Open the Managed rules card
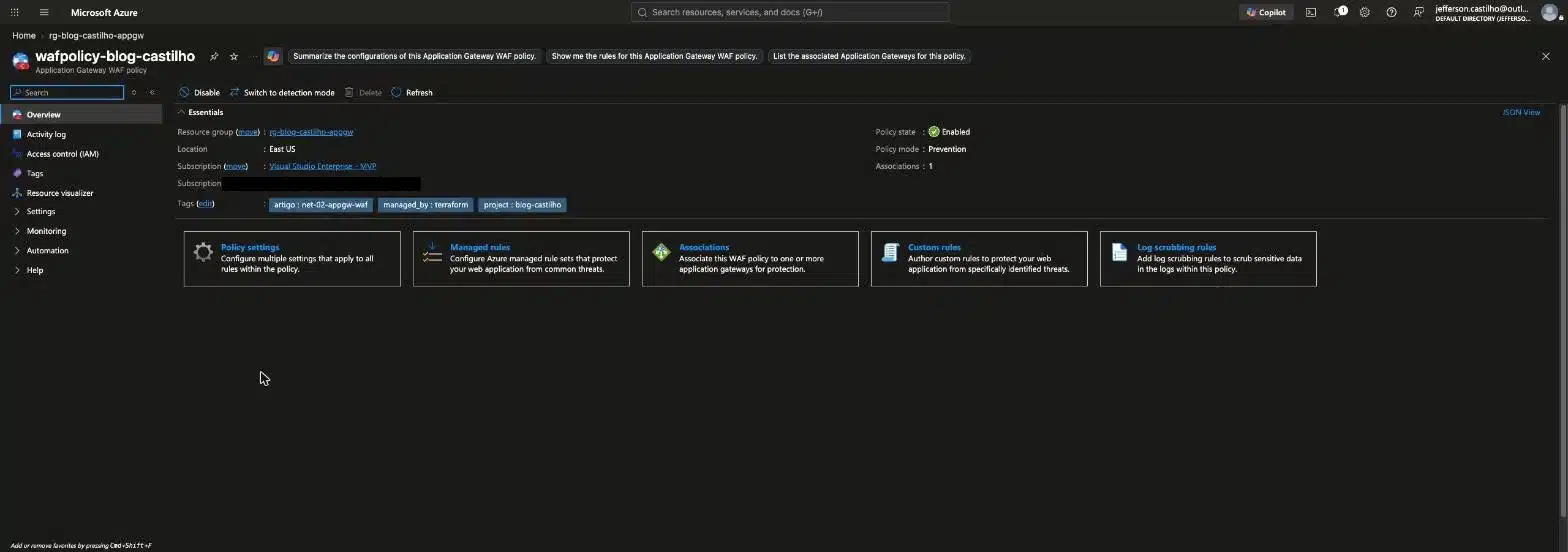 click(x=521, y=258)
